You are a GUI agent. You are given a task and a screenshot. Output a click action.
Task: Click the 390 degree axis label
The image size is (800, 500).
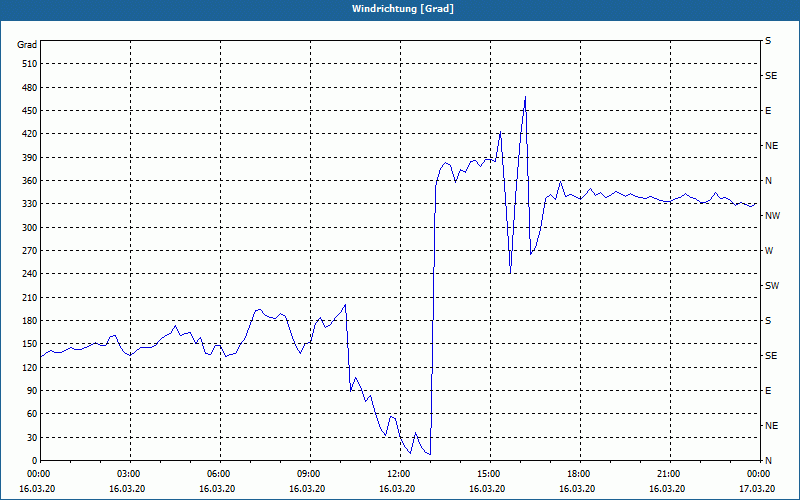click(29, 158)
